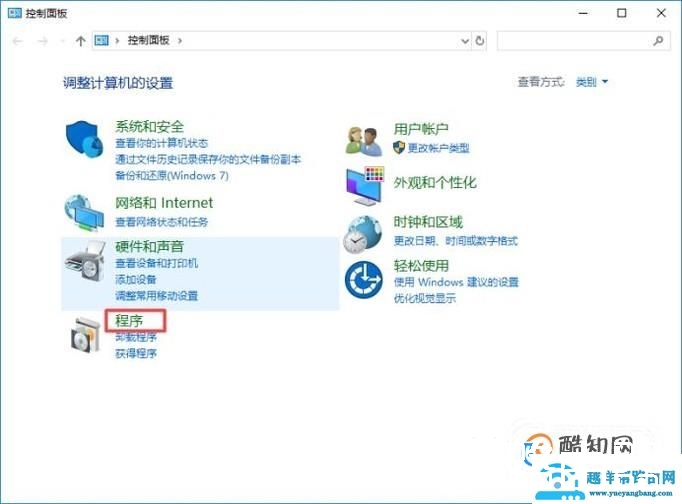The image size is (682, 504).
Task: Expand chevron before 控制面板 breadcrumb
Action: click(117, 41)
